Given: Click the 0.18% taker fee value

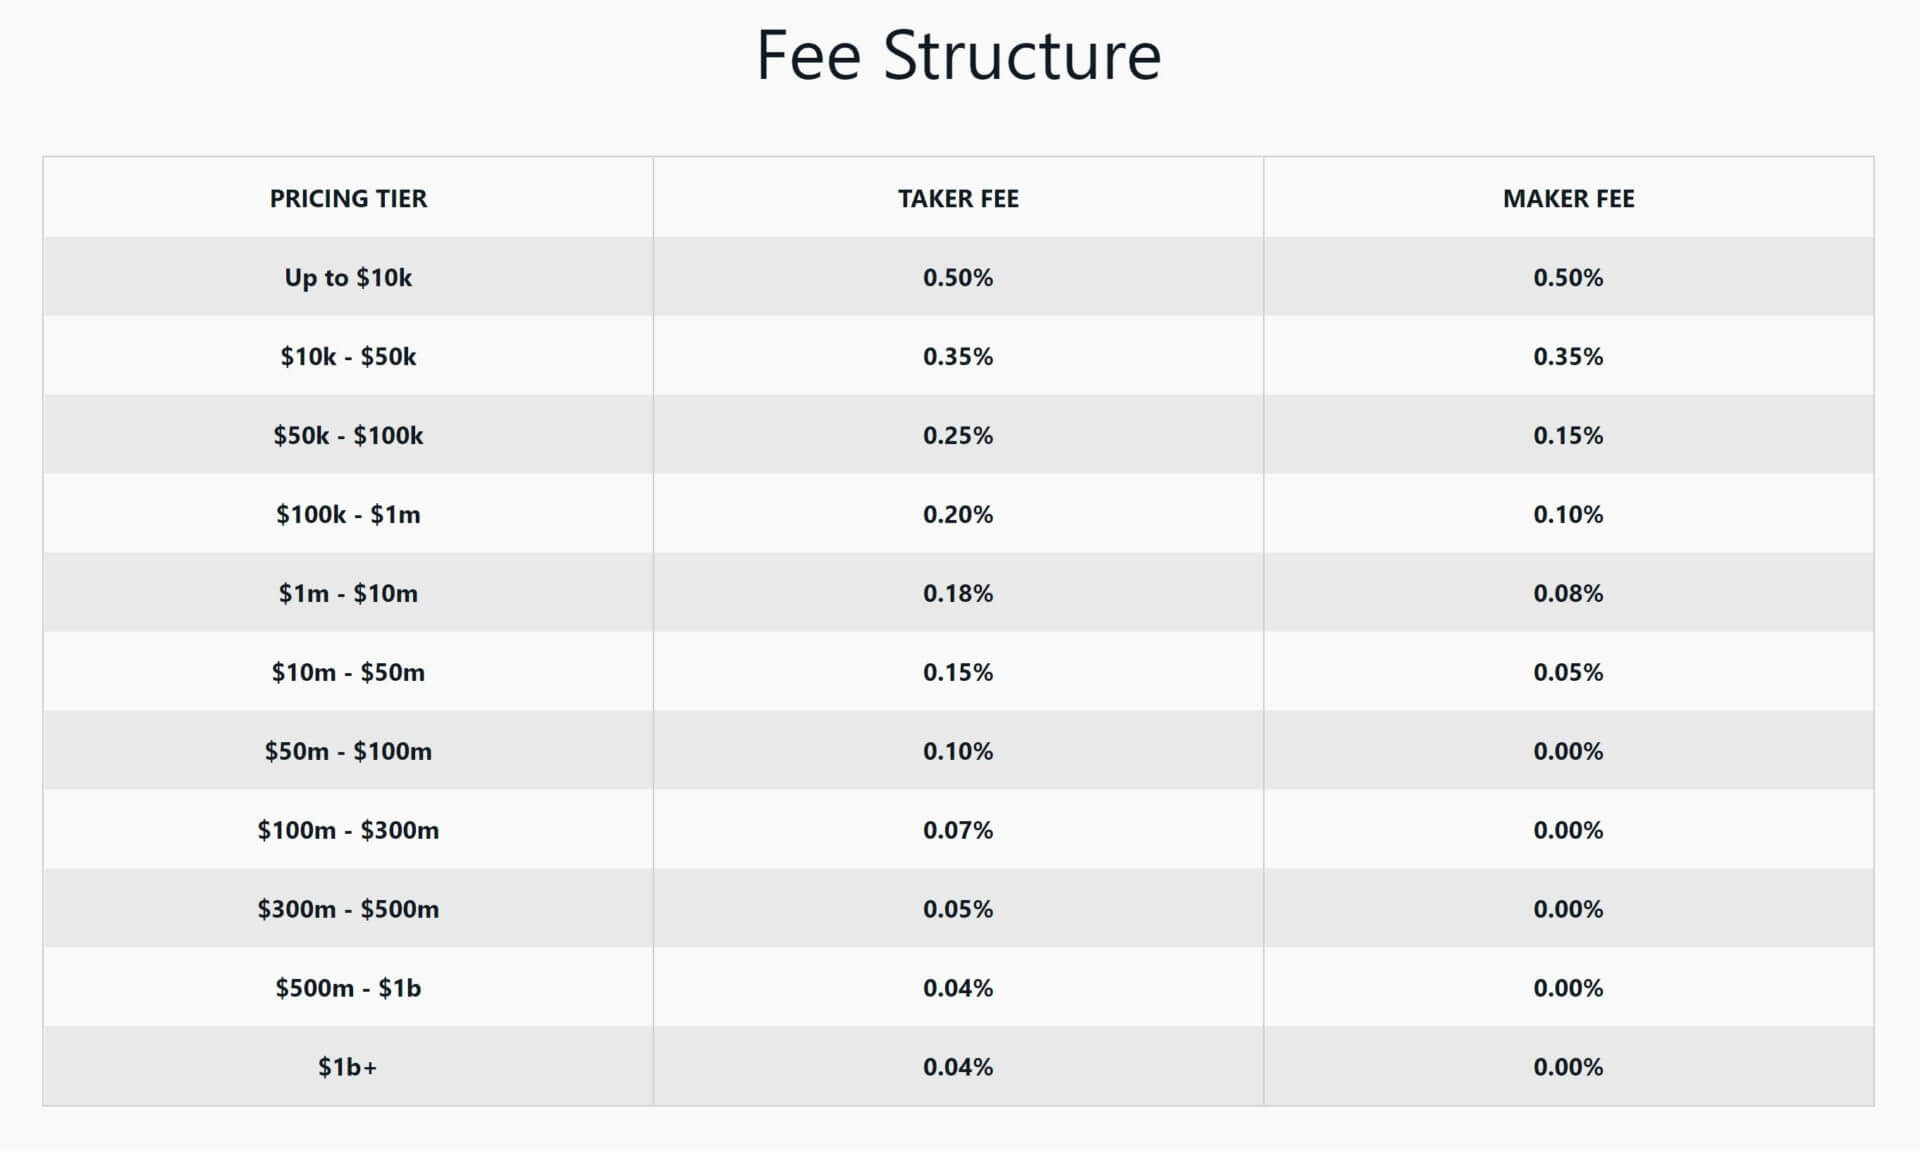Looking at the screenshot, I should pos(958,593).
